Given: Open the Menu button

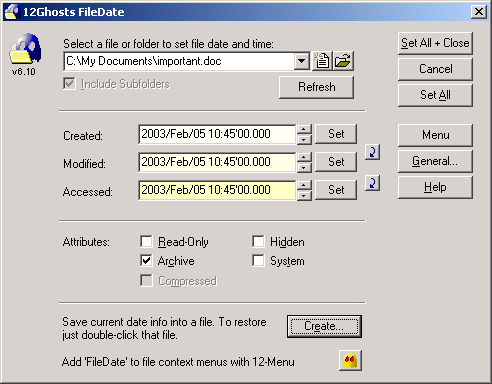Looking at the screenshot, I should tap(435, 135).
